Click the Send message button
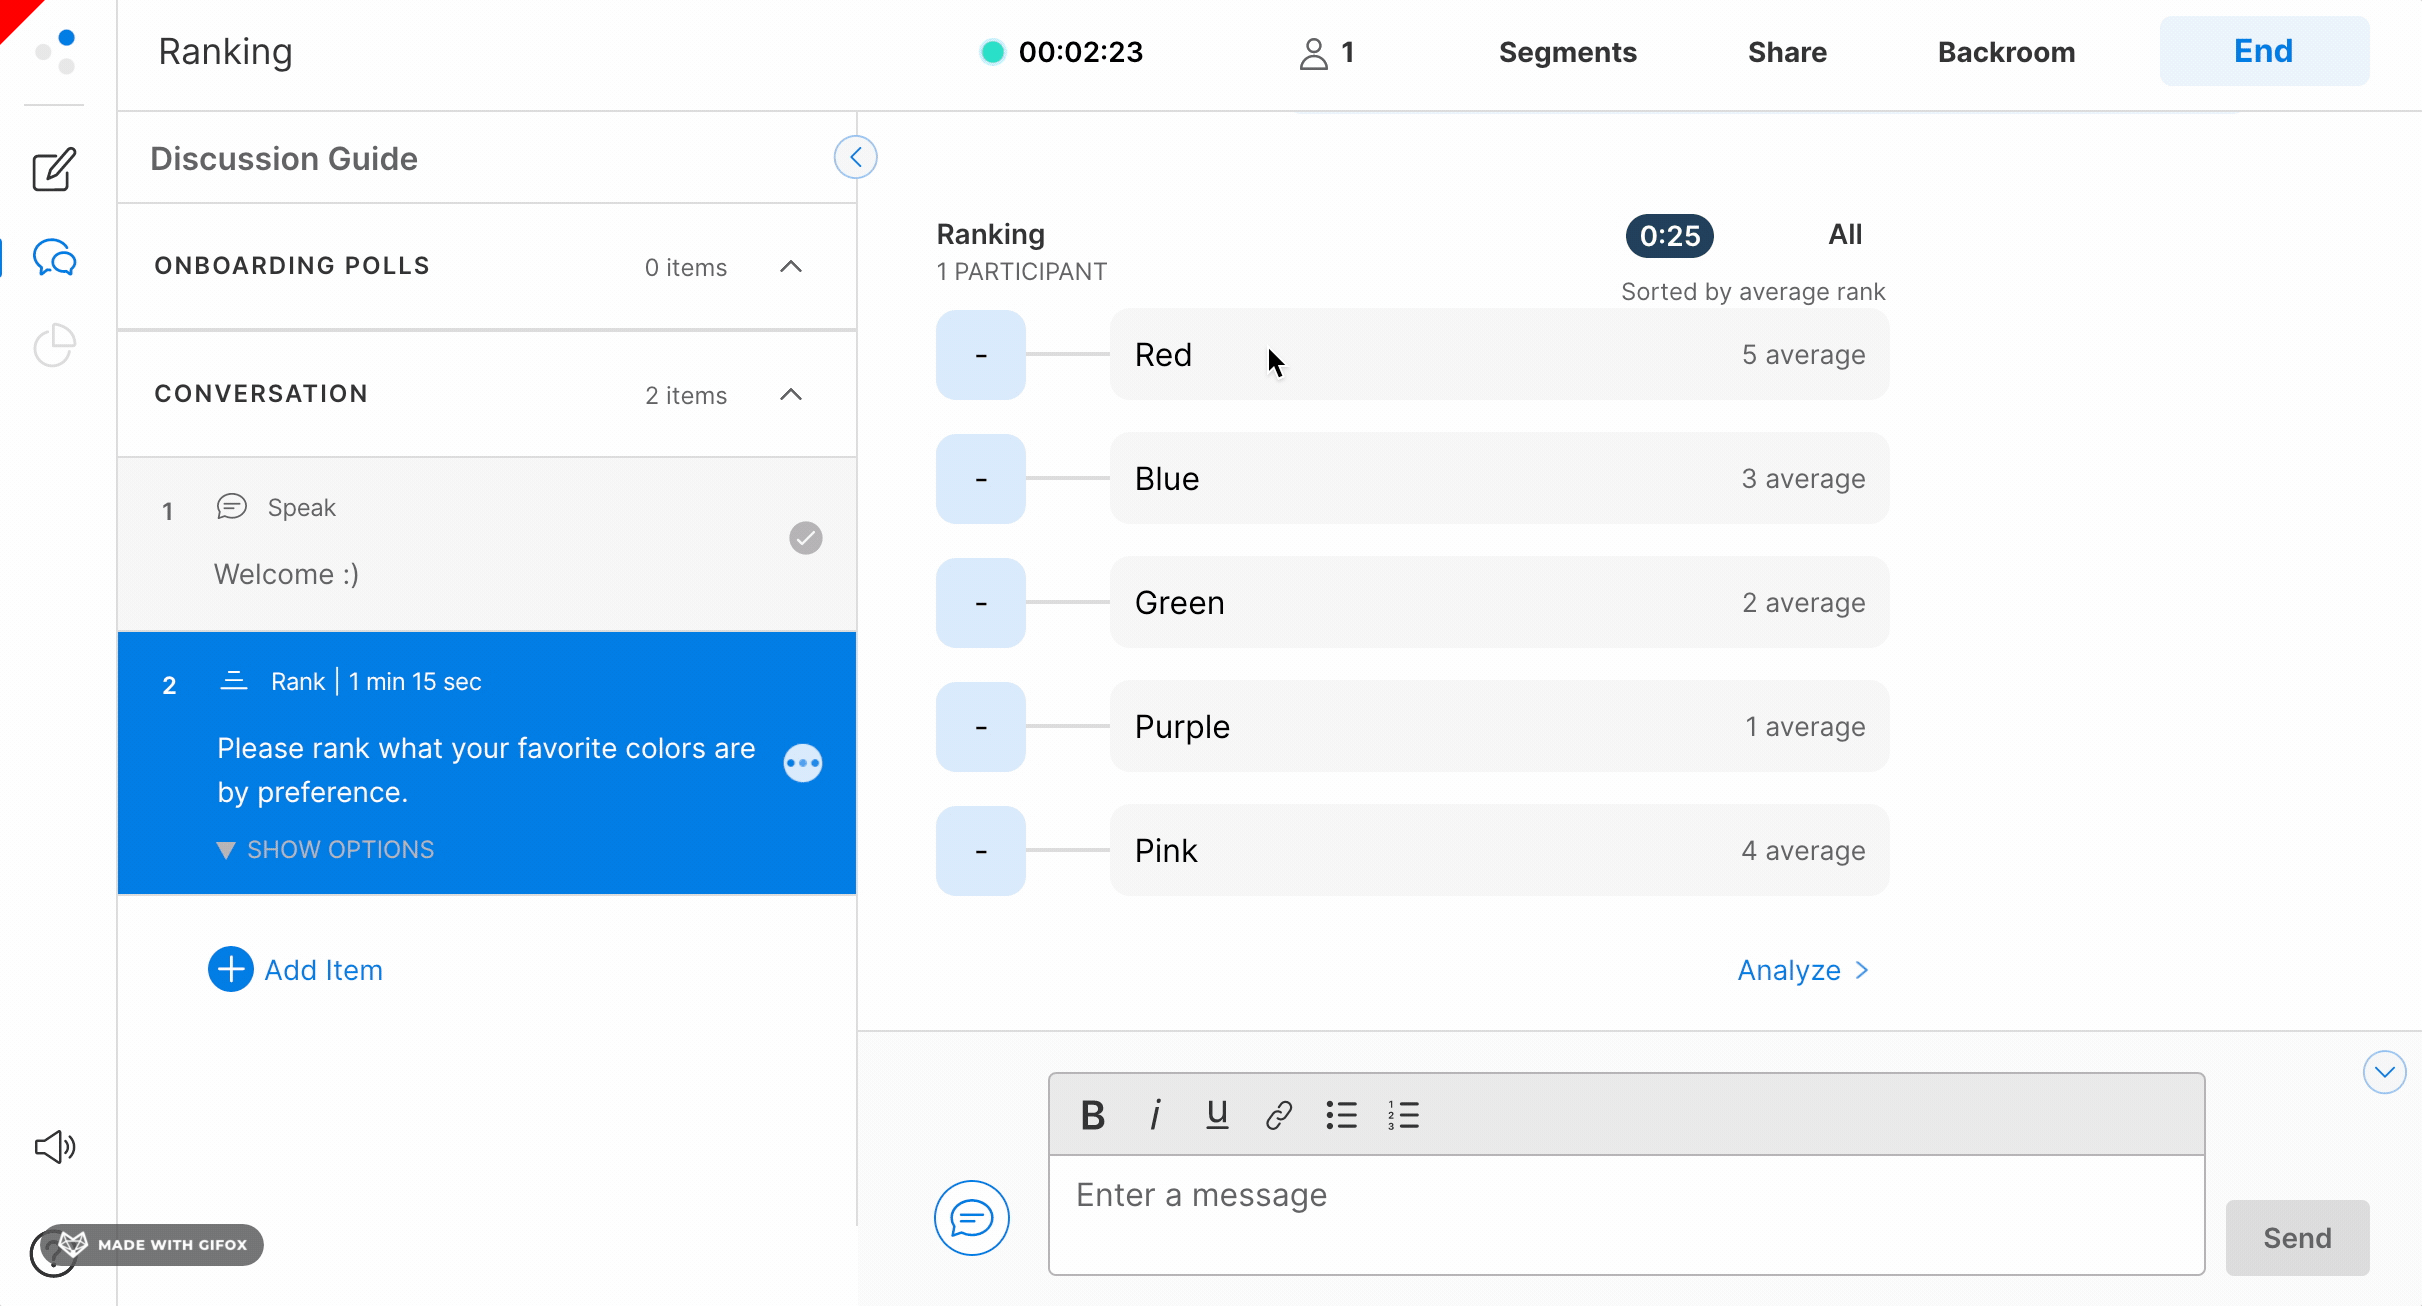The width and height of the screenshot is (2422, 1306). coord(2297,1238)
